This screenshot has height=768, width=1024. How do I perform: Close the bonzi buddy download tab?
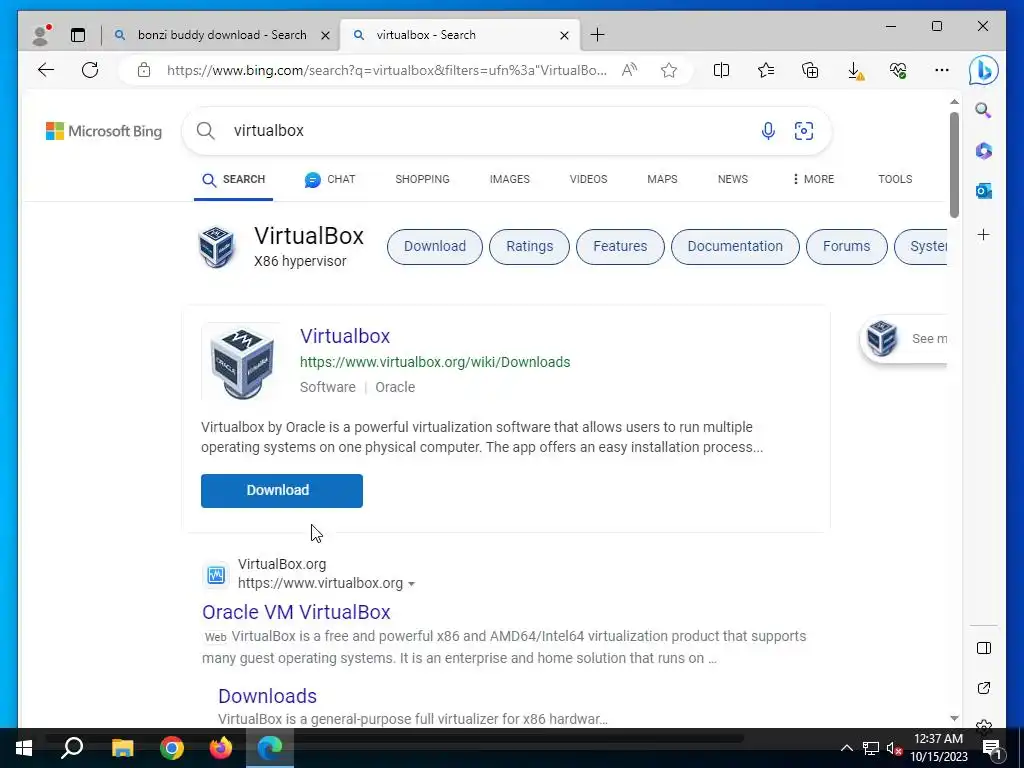coord(325,35)
